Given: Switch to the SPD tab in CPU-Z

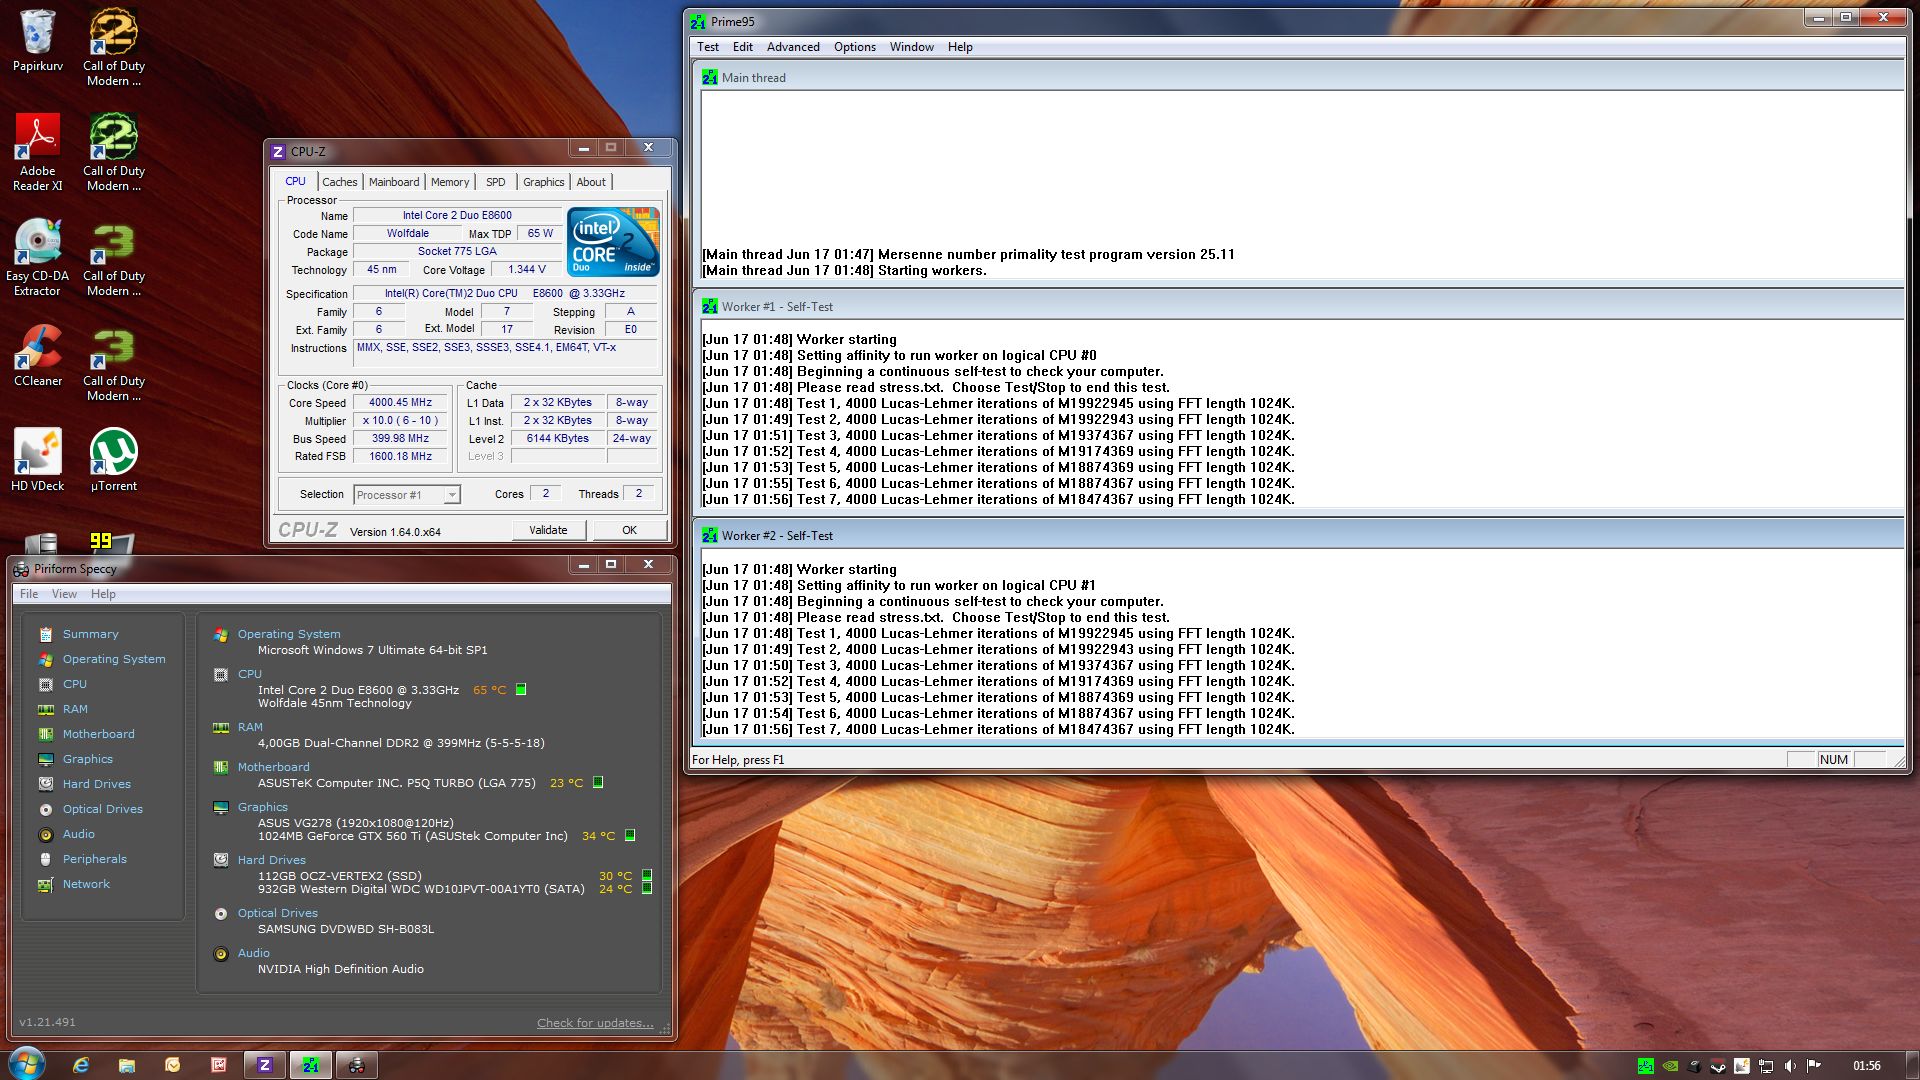Looking at the screenshot, I should tap(496, 182).
